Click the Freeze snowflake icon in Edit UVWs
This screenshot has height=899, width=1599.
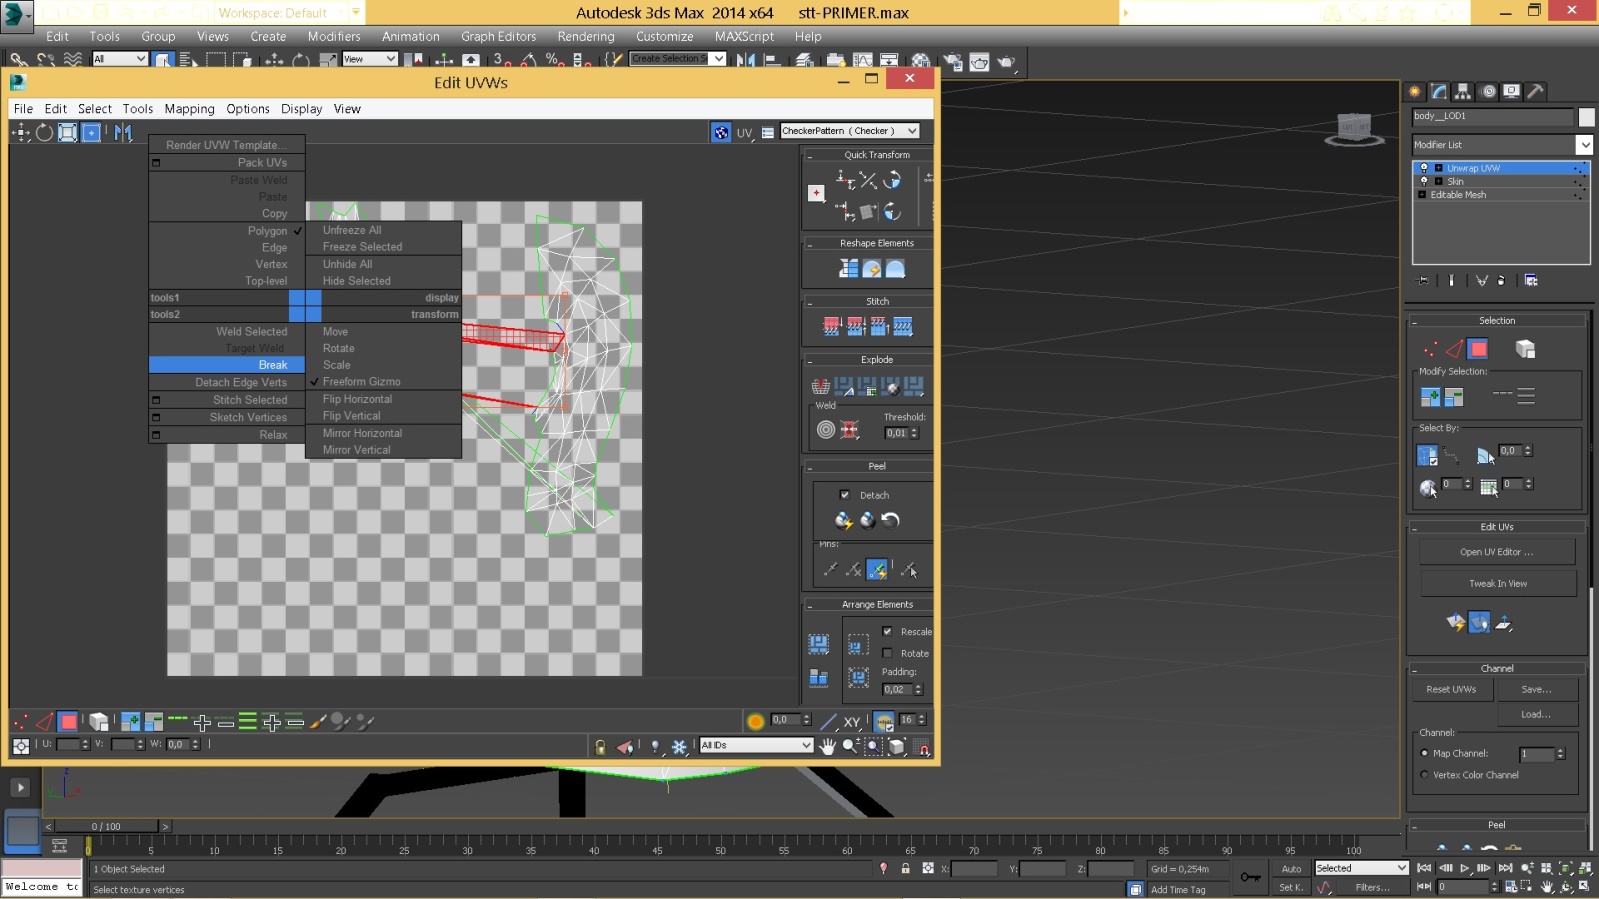coord(679,746)
